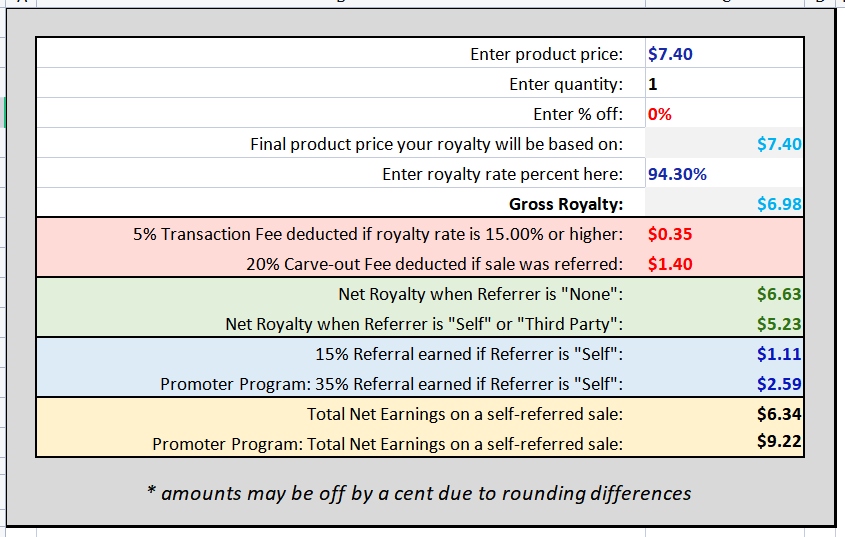
Task: Select the 'Enter % off:' label cell
Action: [341, 114]
